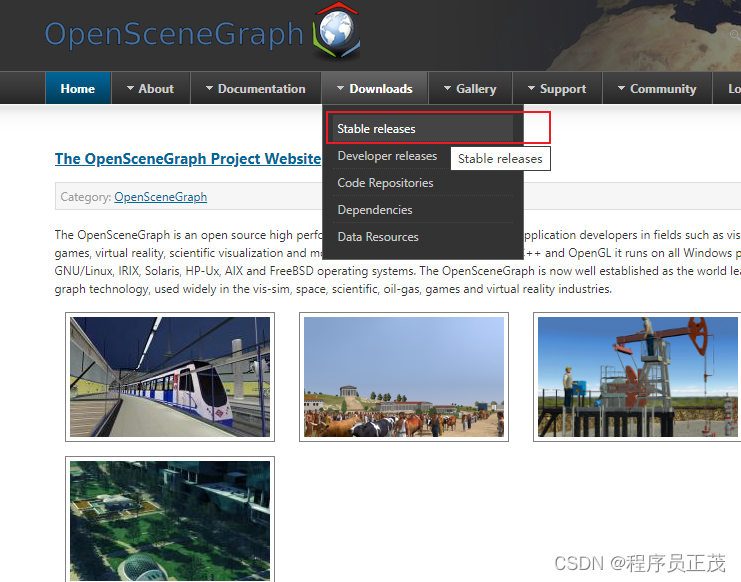Expand the Support dropdown arrow
This screenshot has width=741, height=582.
pyautogui.click(x=532, y=88)
